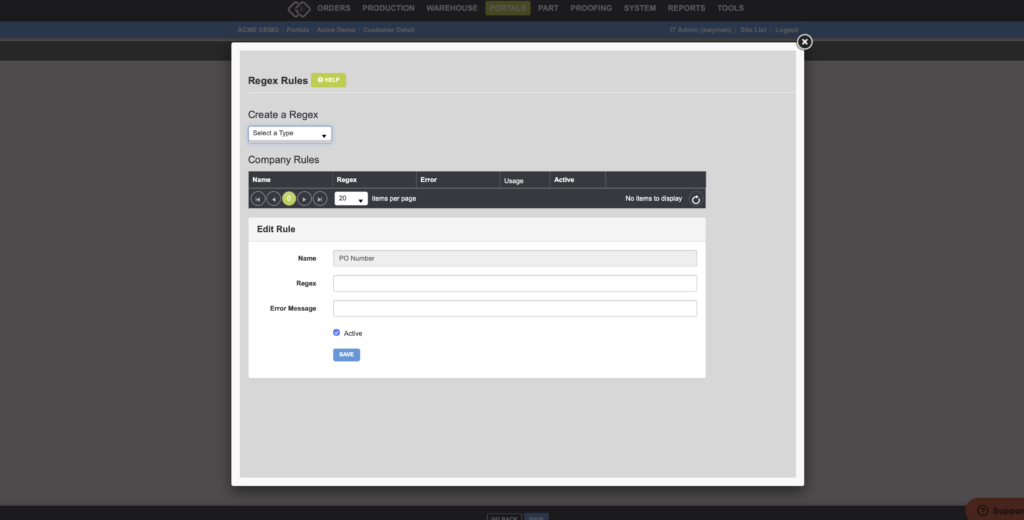Toggle the Active checkbox

pos(337,333)
